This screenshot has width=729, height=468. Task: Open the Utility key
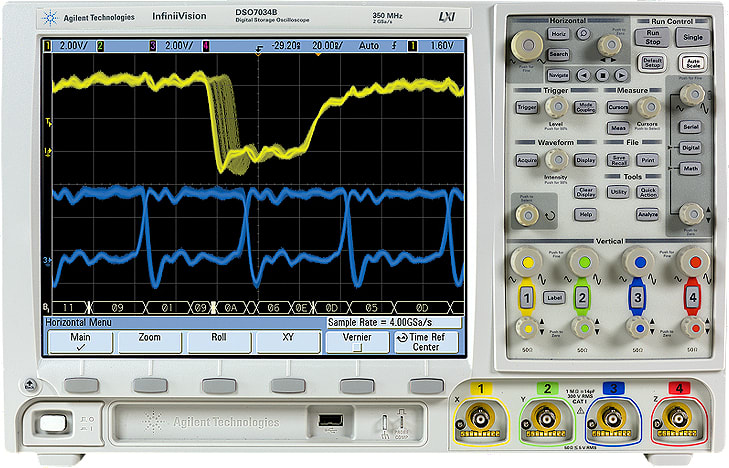point(618,192)
